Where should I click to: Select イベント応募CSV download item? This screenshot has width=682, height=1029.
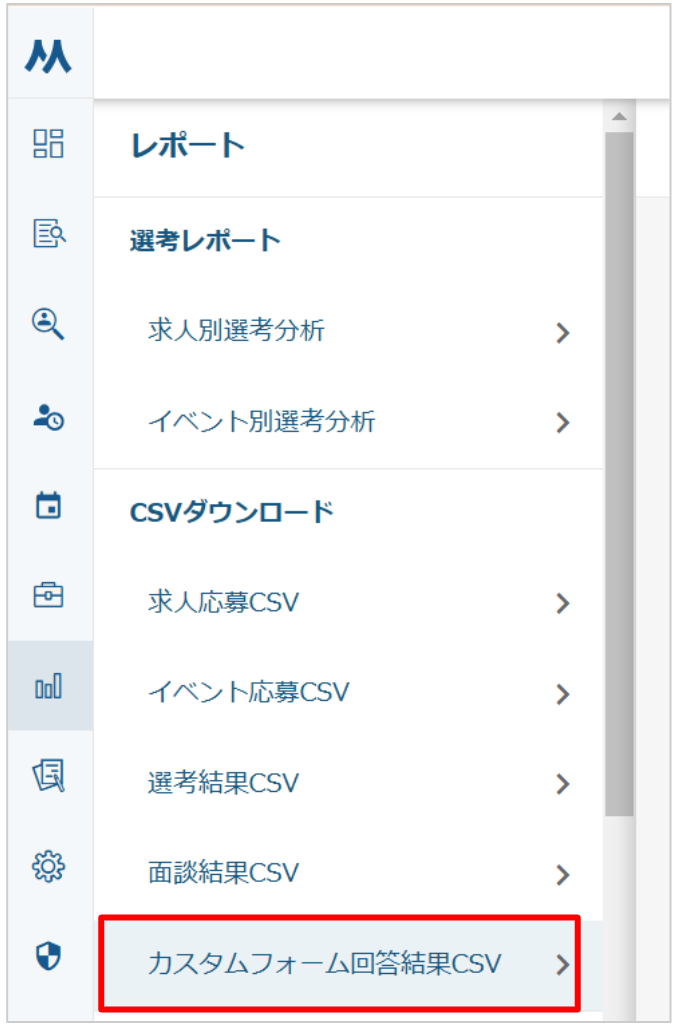(248, 692)
